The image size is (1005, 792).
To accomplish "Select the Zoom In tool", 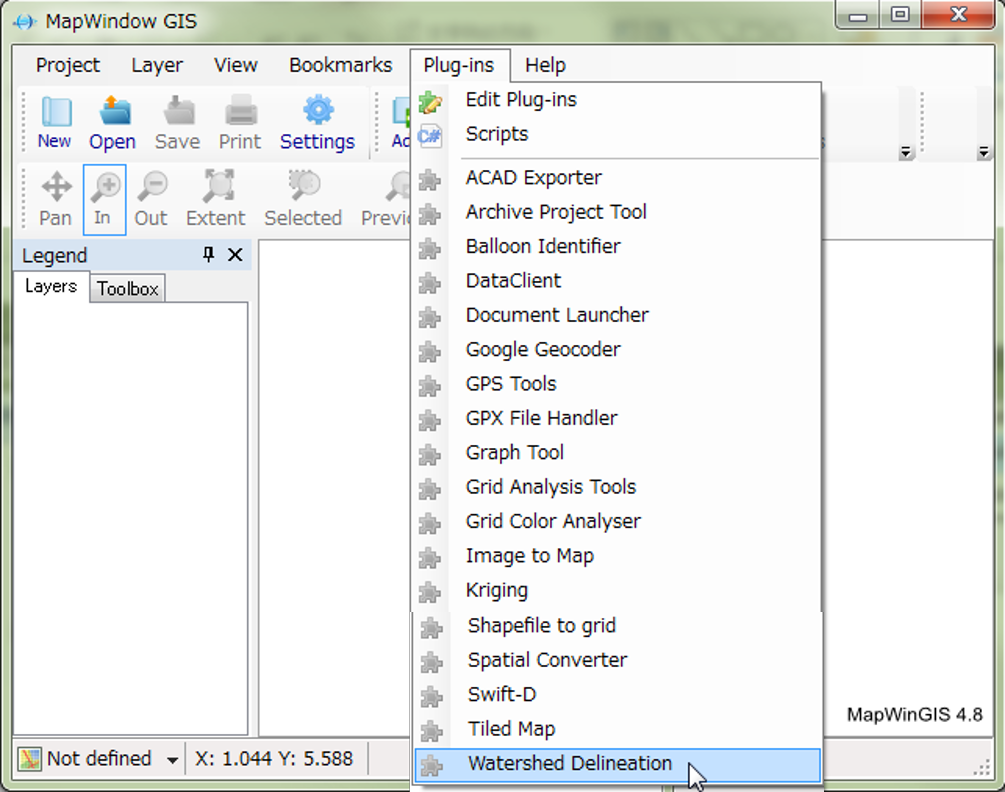I will (104, 199).
